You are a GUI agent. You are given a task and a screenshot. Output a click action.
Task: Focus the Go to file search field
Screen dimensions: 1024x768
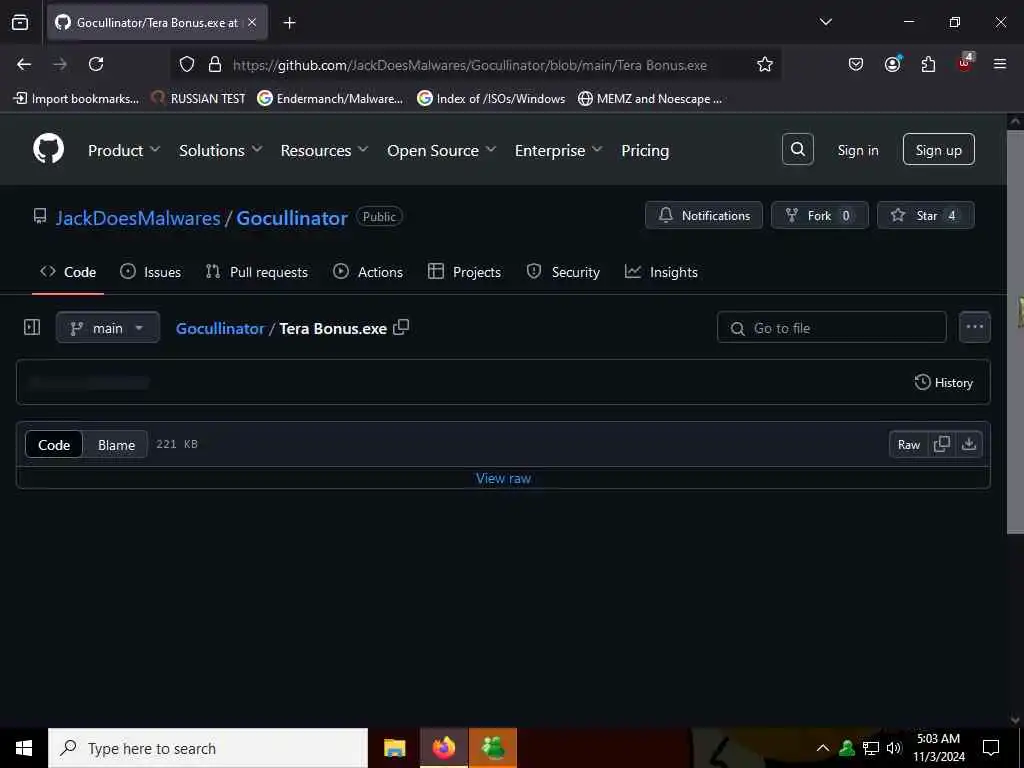click(831, 327)
